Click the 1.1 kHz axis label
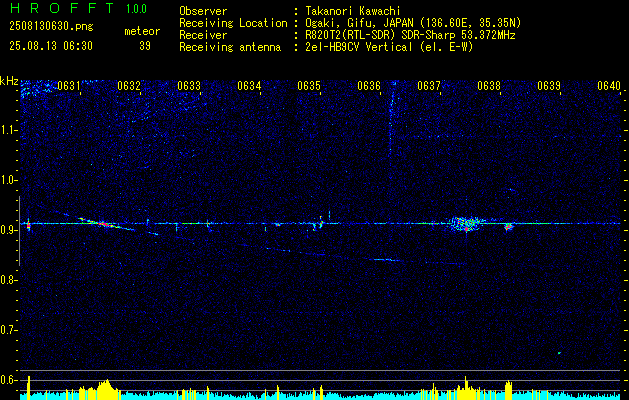629x400 pixels. coord(9,130)
